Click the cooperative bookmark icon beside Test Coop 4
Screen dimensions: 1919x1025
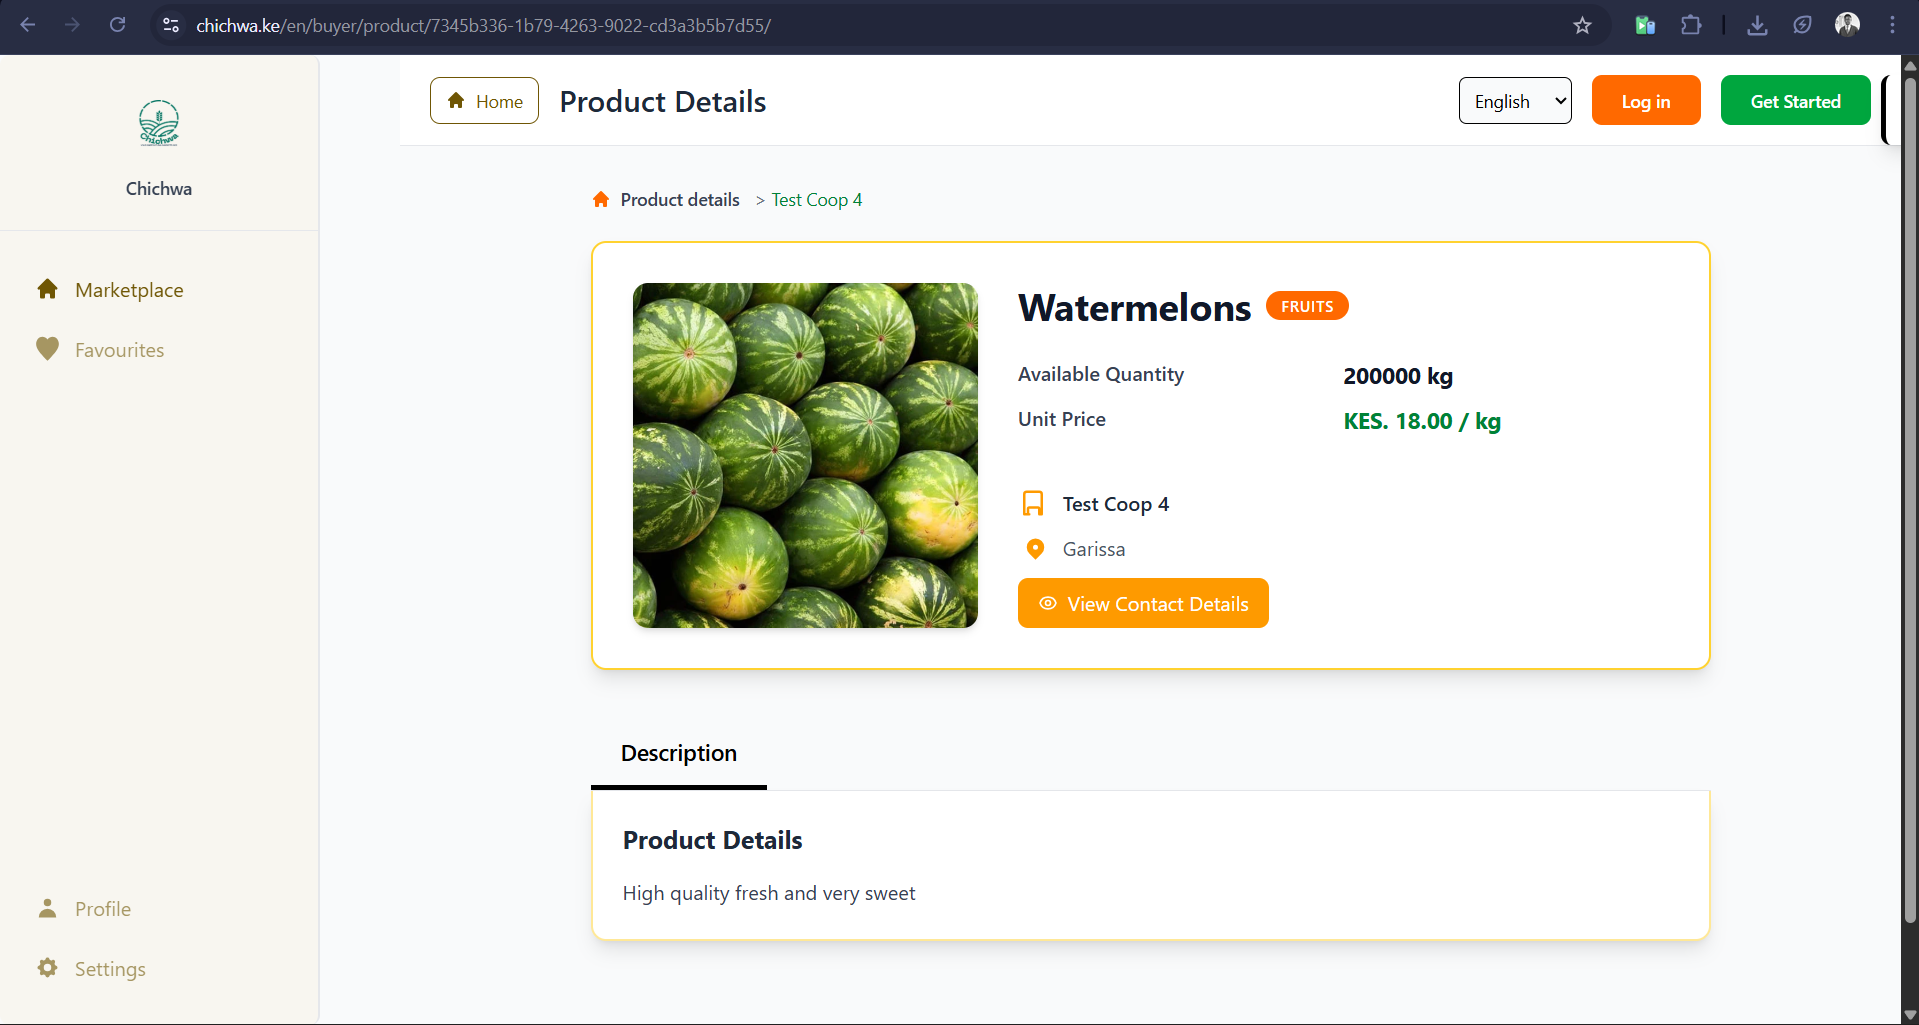pyautogui.click(x=1033, y=503)
